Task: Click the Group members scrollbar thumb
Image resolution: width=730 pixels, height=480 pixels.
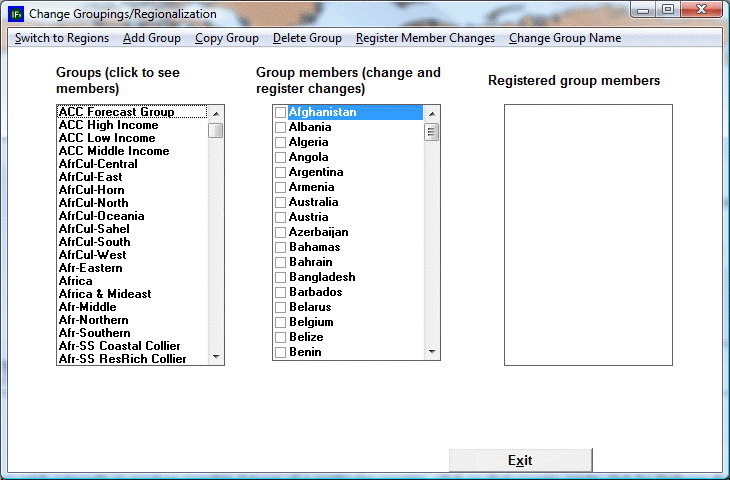Action: [x=432, y=132]
